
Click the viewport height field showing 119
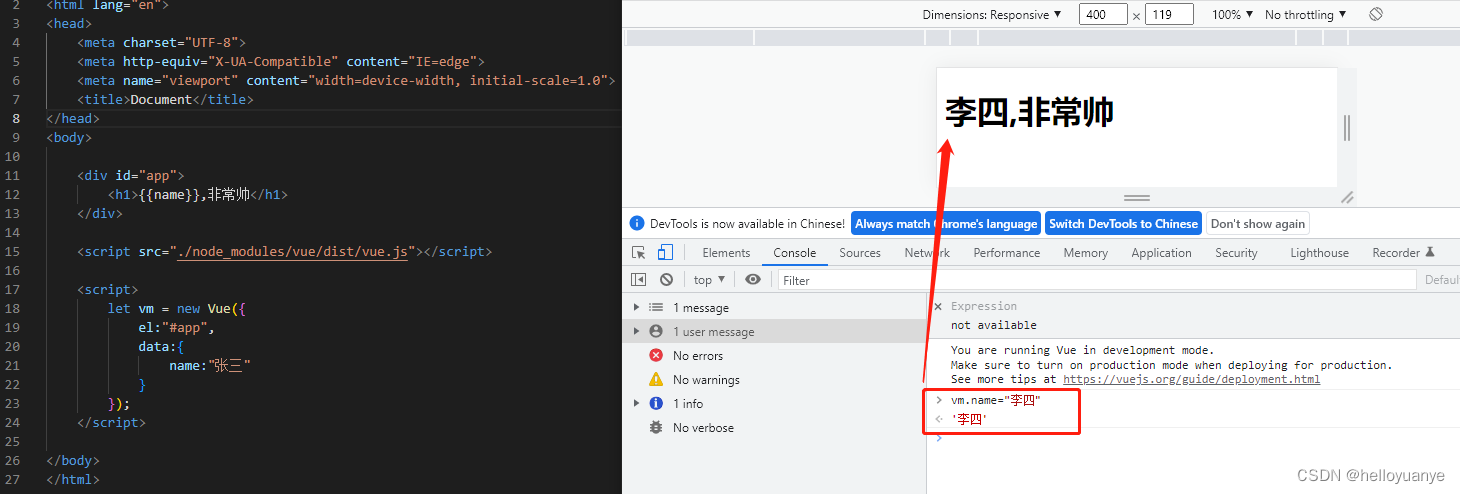point(1169,14)
